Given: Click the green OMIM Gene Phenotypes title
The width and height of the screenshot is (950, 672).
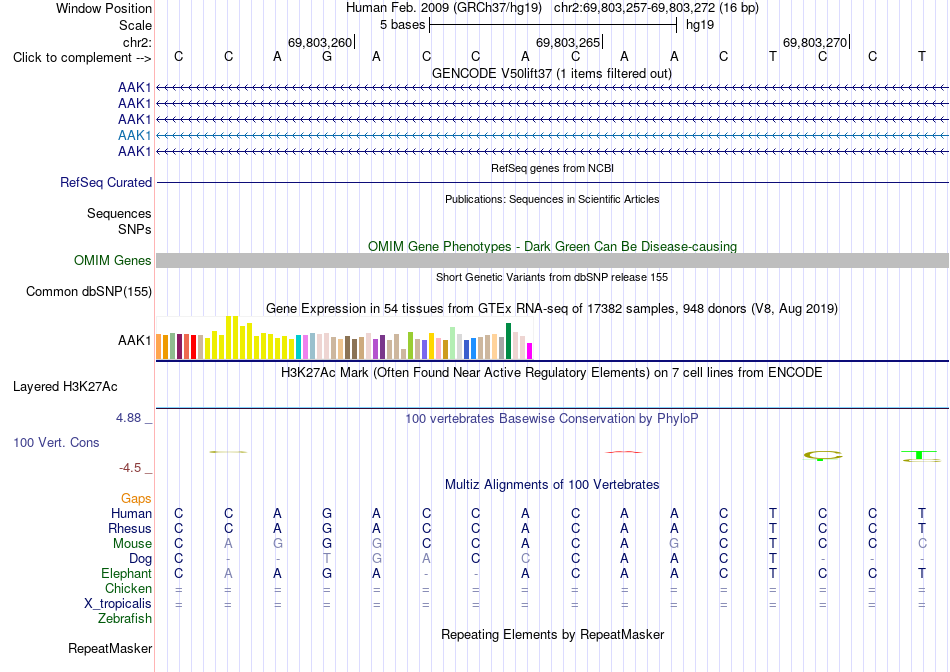Looking at the screenshot, I should coord(552,247).
